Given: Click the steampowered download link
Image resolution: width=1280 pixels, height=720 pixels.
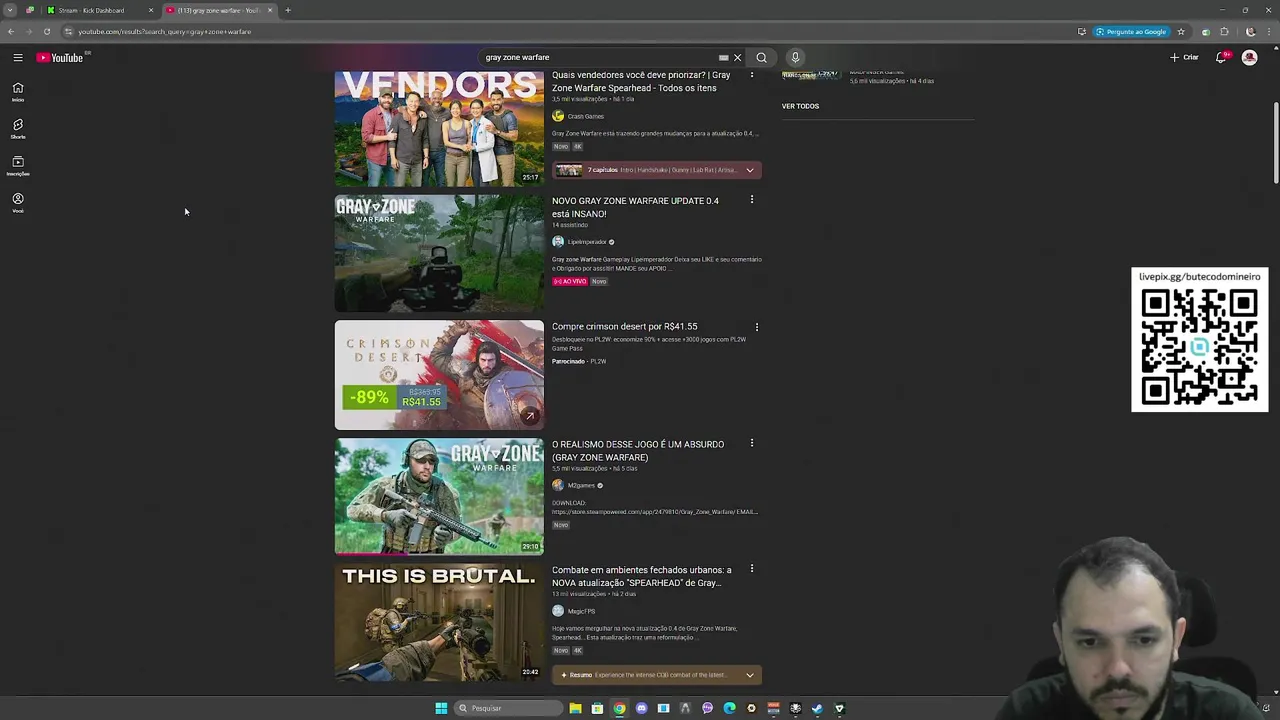Looking at the screenshot, I should 655,512.
